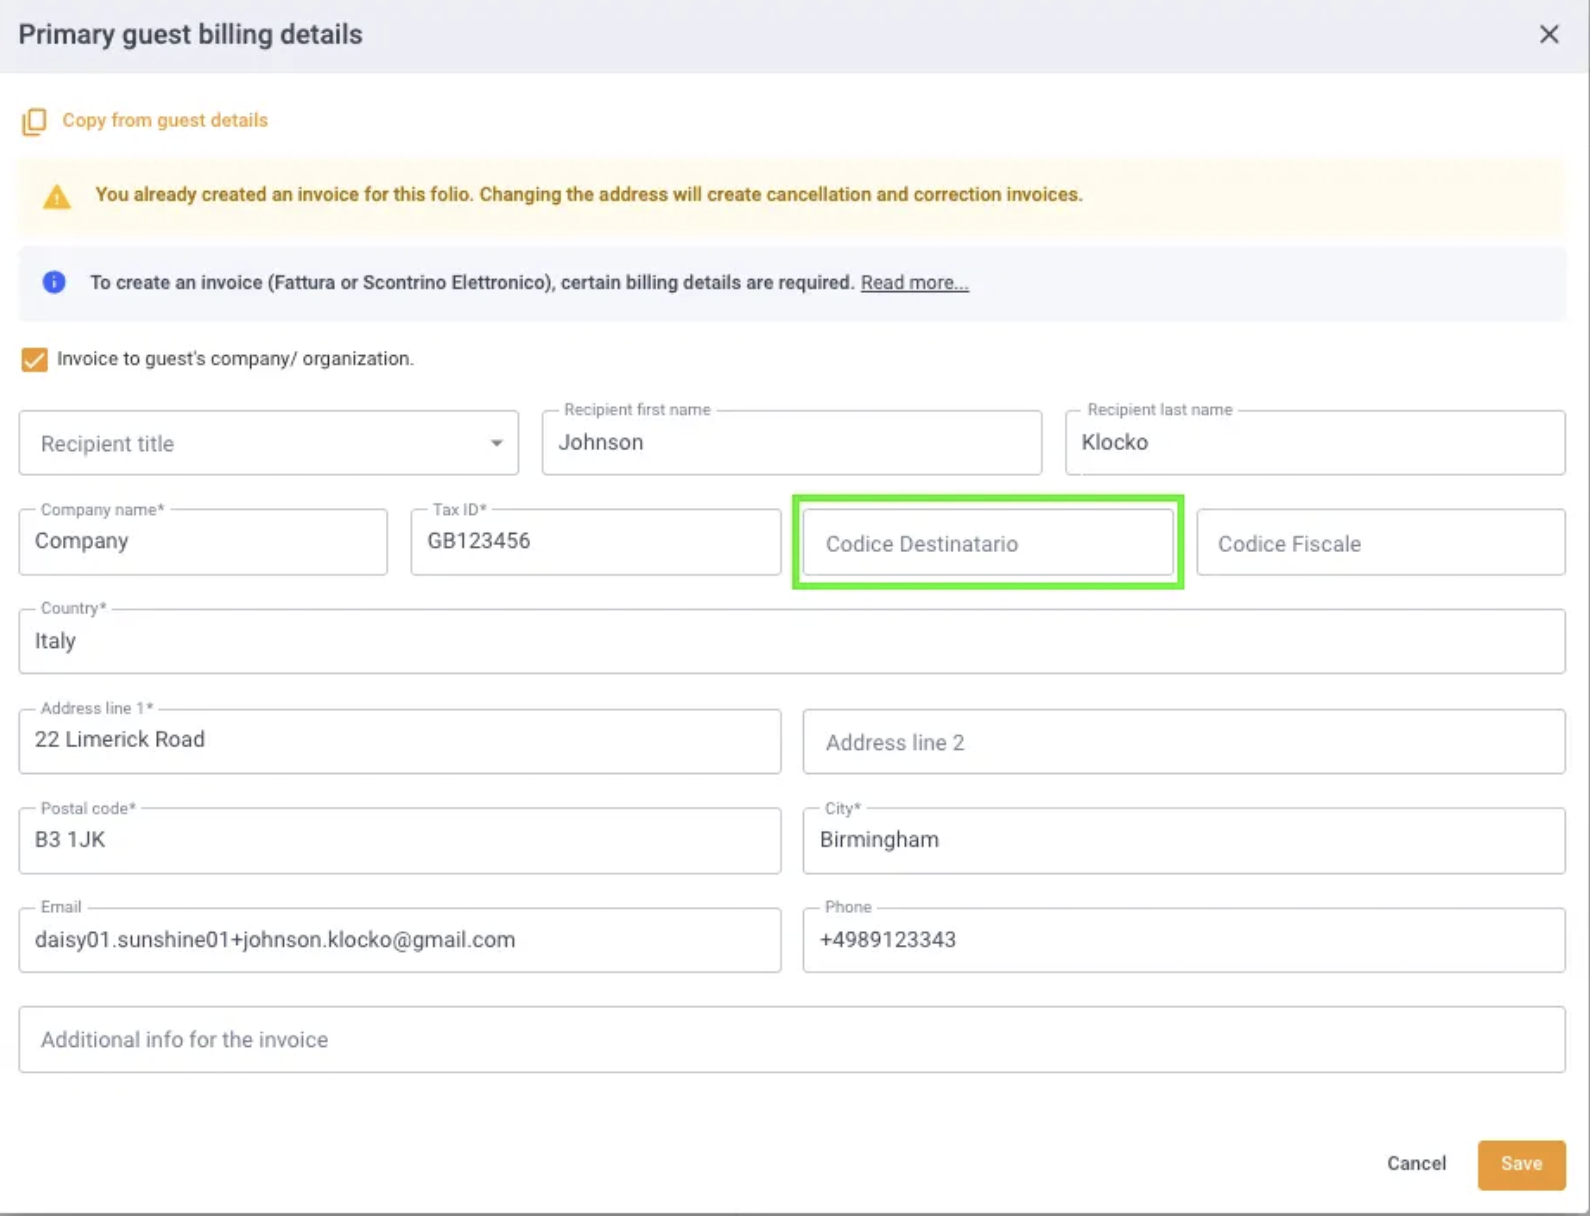Click the Primary guest billing details title
Viewport: 1590px width, 1216px height.
(x=190, y=35)
